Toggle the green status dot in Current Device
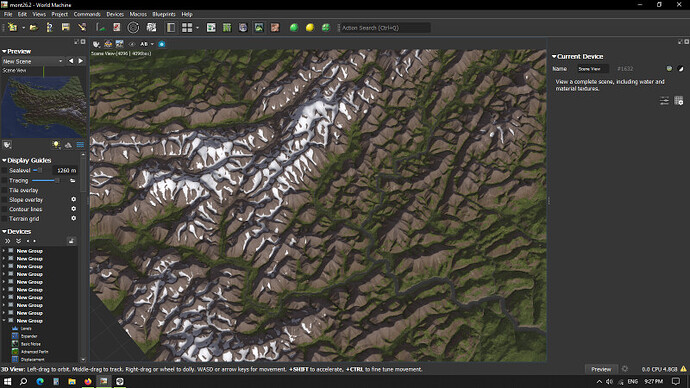The height and width of the screenshot is (388, 690). (669, 69)
